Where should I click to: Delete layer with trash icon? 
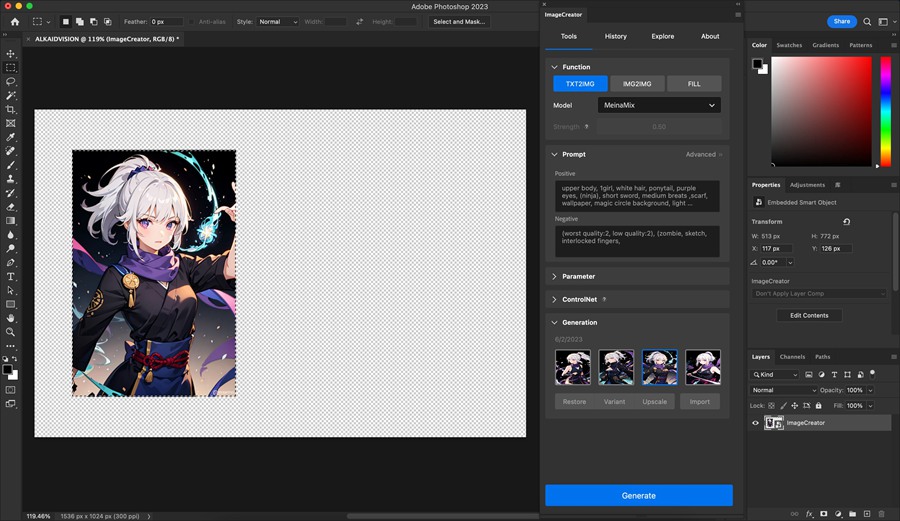[x=882, y=514]
